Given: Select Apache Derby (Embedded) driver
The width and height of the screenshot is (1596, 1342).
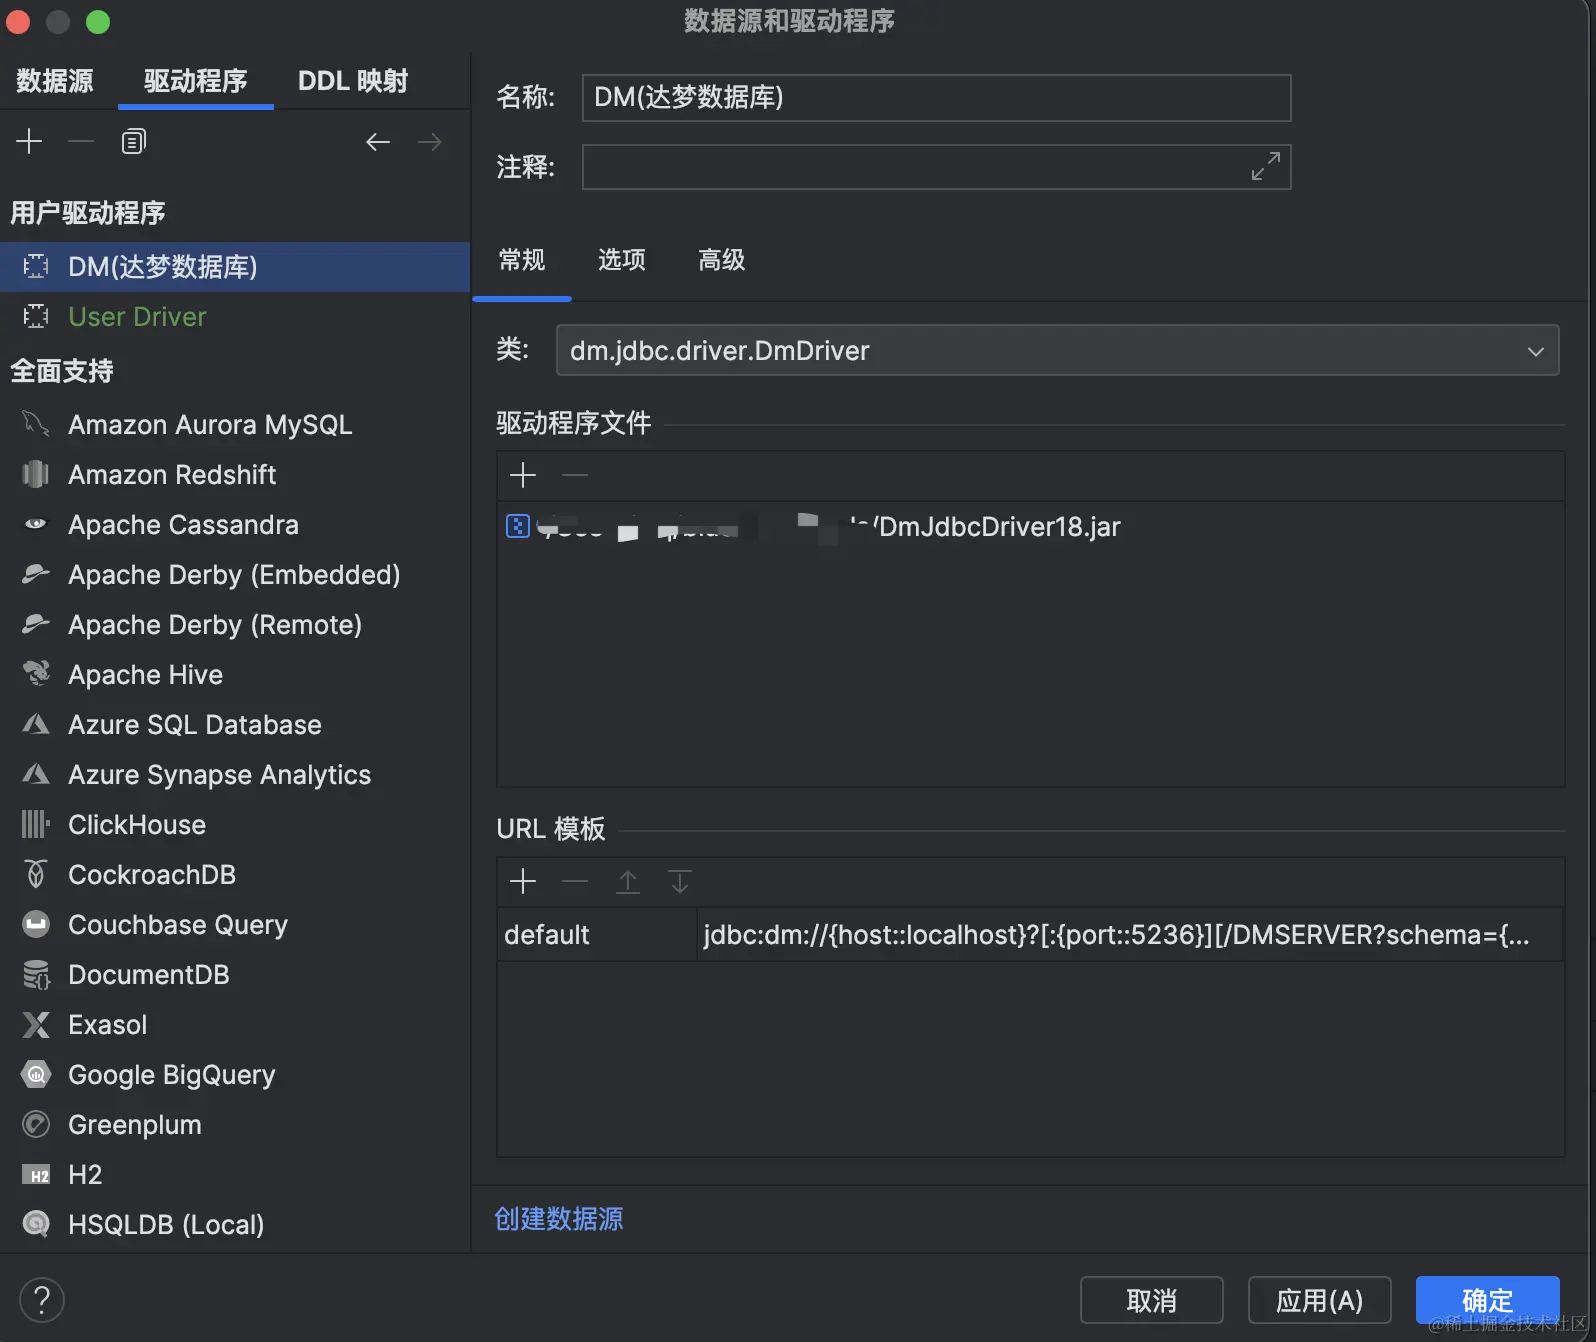Looking at the screenshot, I should click(235, 574).
